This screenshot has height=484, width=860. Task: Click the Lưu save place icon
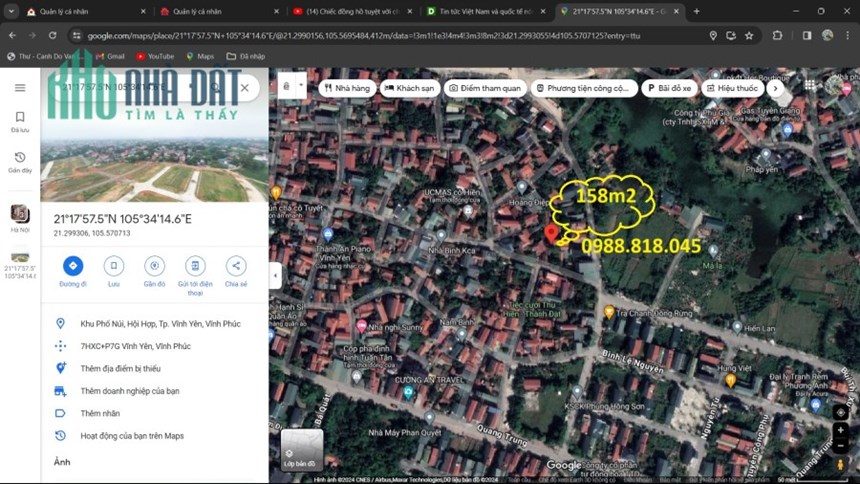(x=114, y=266)
